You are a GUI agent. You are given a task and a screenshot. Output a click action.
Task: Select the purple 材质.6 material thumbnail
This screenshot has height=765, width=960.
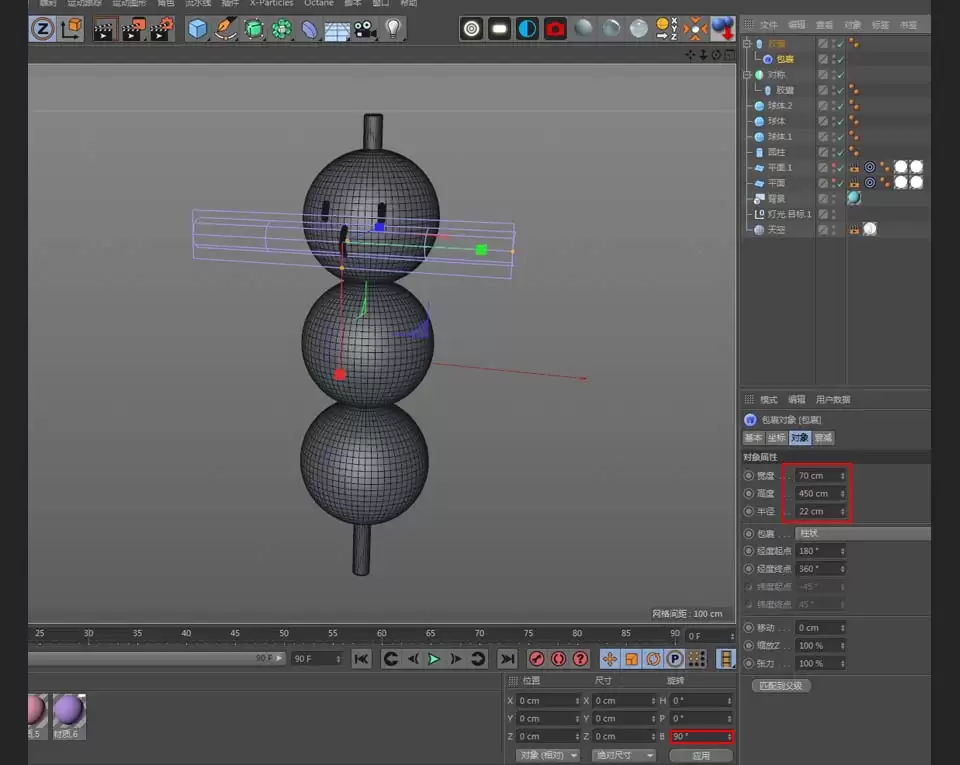68,712
